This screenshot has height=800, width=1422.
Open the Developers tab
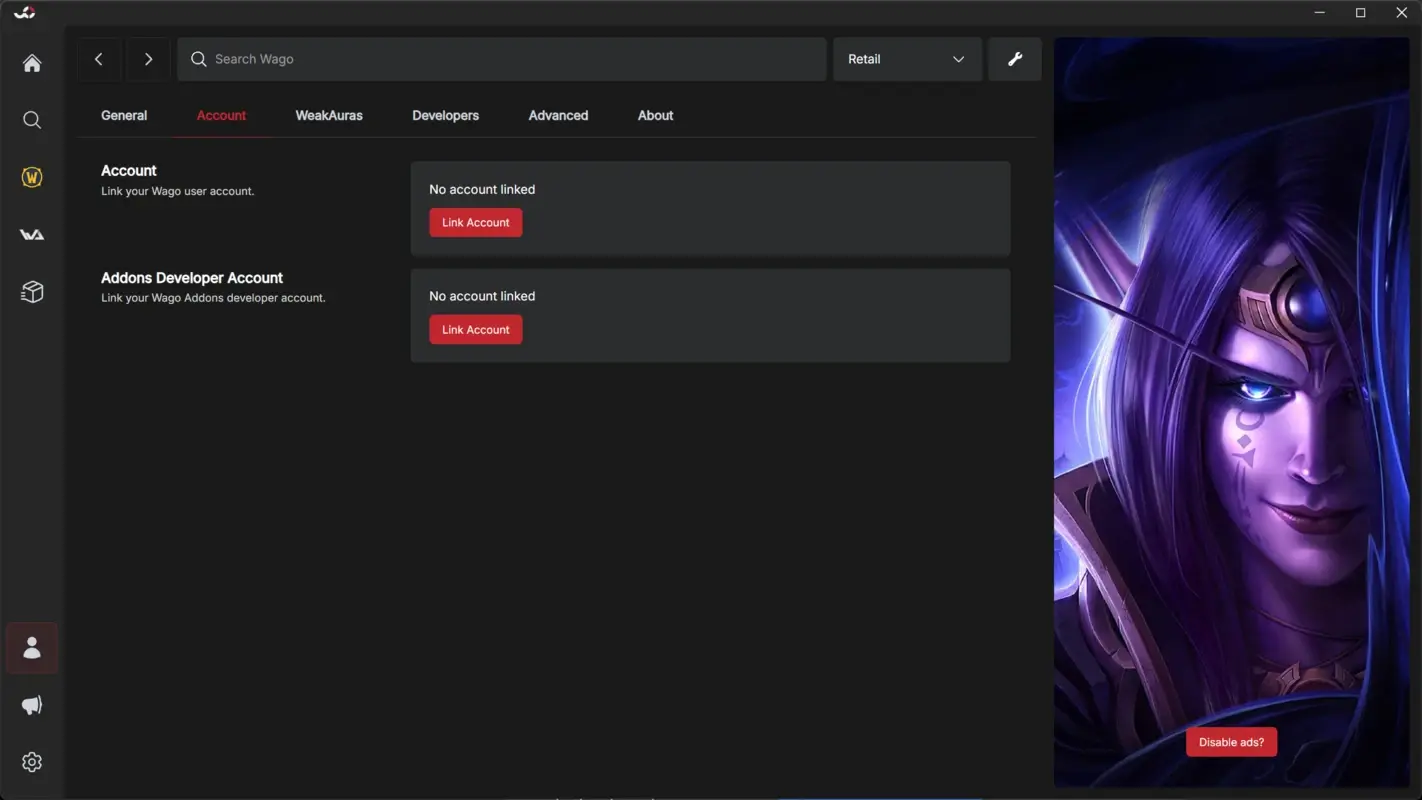click(445, 115)
